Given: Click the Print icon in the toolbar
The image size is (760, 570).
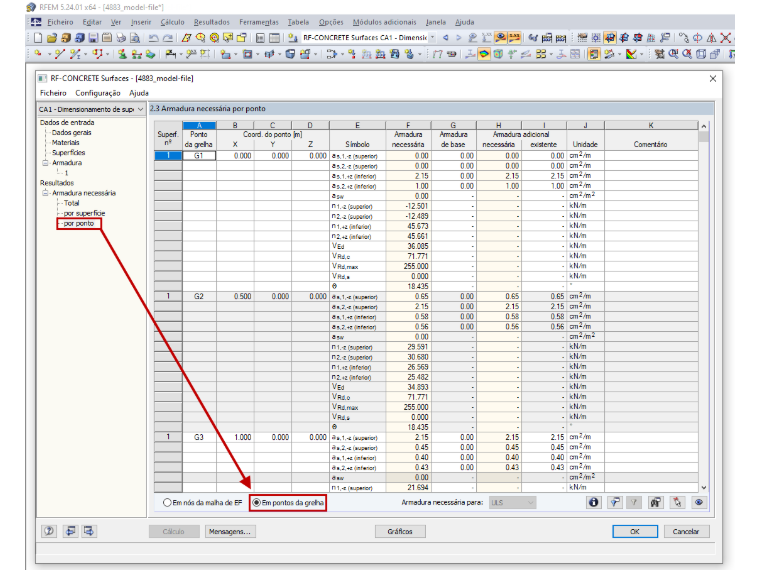Looking at the screenshot, I should point(121,38).
